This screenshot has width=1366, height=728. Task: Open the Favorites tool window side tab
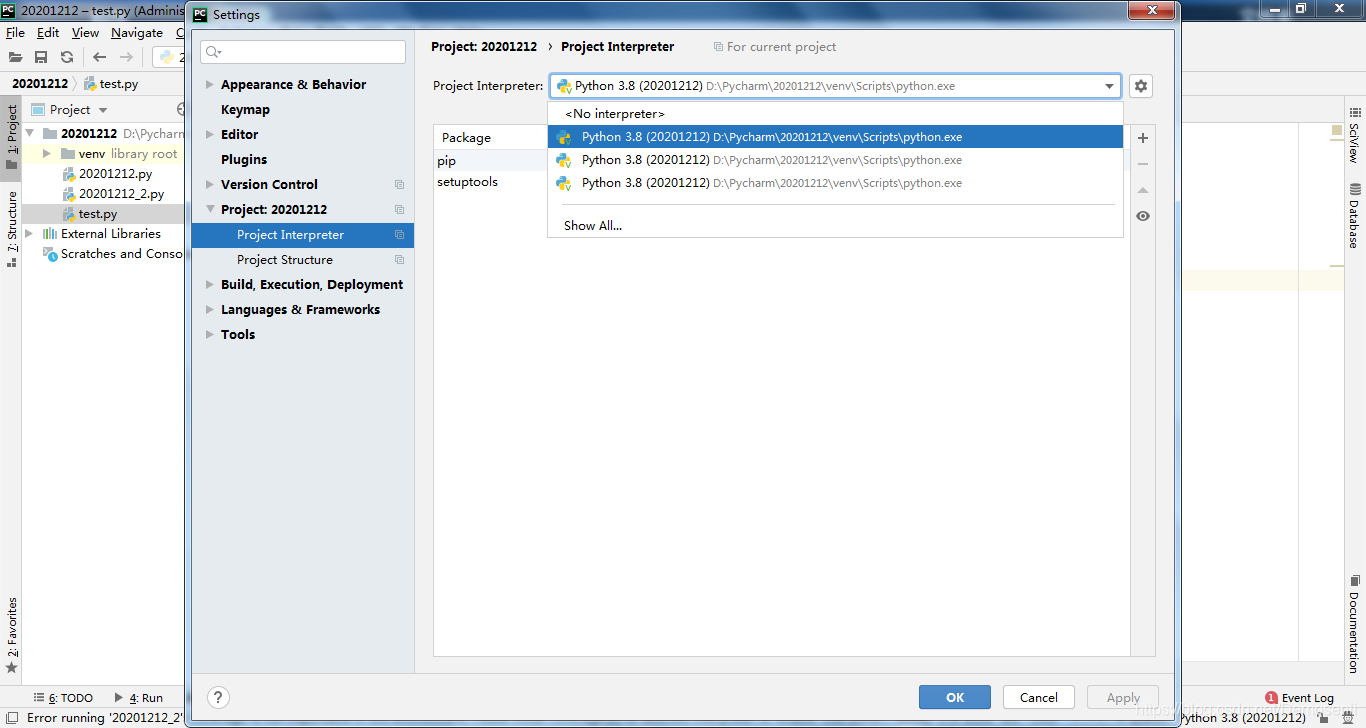tap(11, 634)
